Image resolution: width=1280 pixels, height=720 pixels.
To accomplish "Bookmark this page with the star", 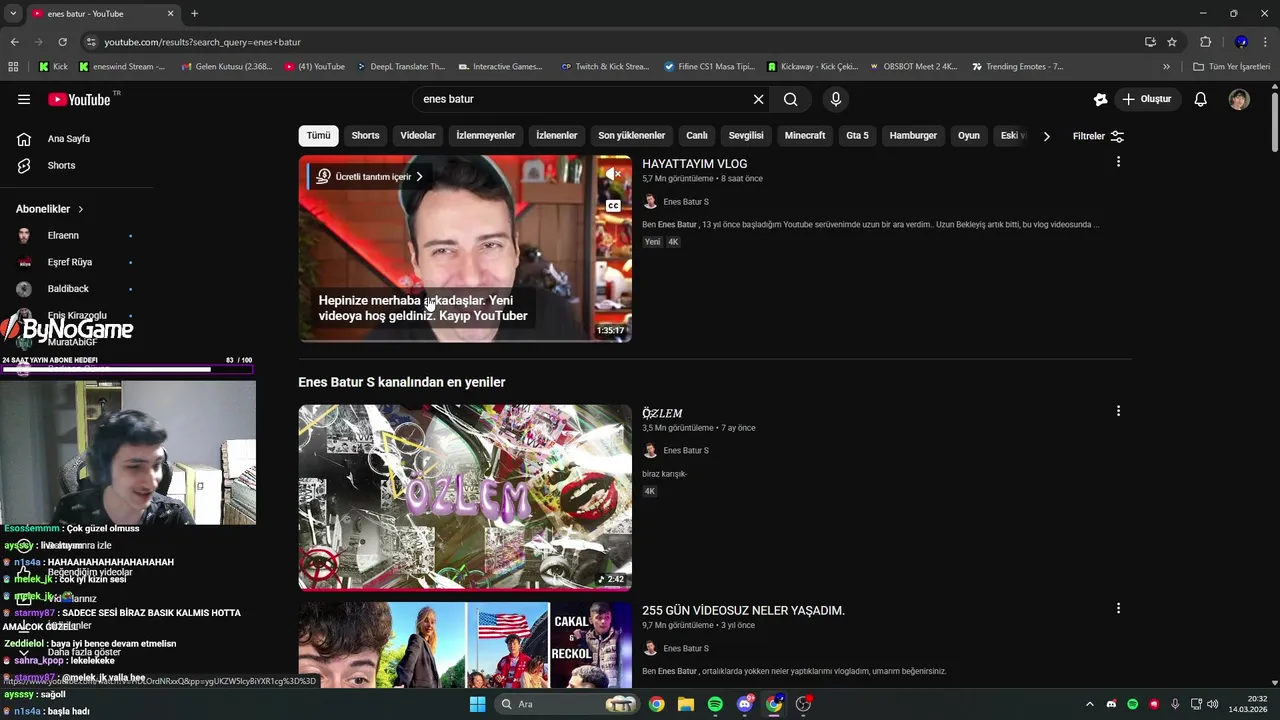I will [x=1172, y=42].
